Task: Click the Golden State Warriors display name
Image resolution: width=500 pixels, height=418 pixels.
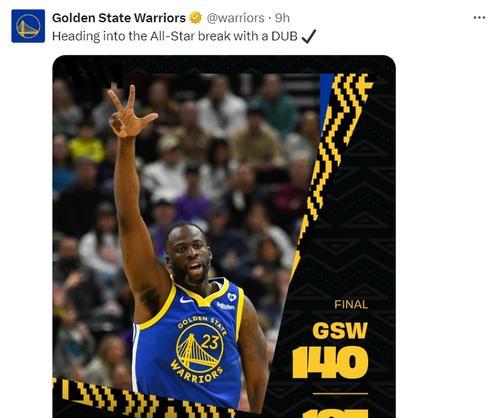Action: pos(119,18)
